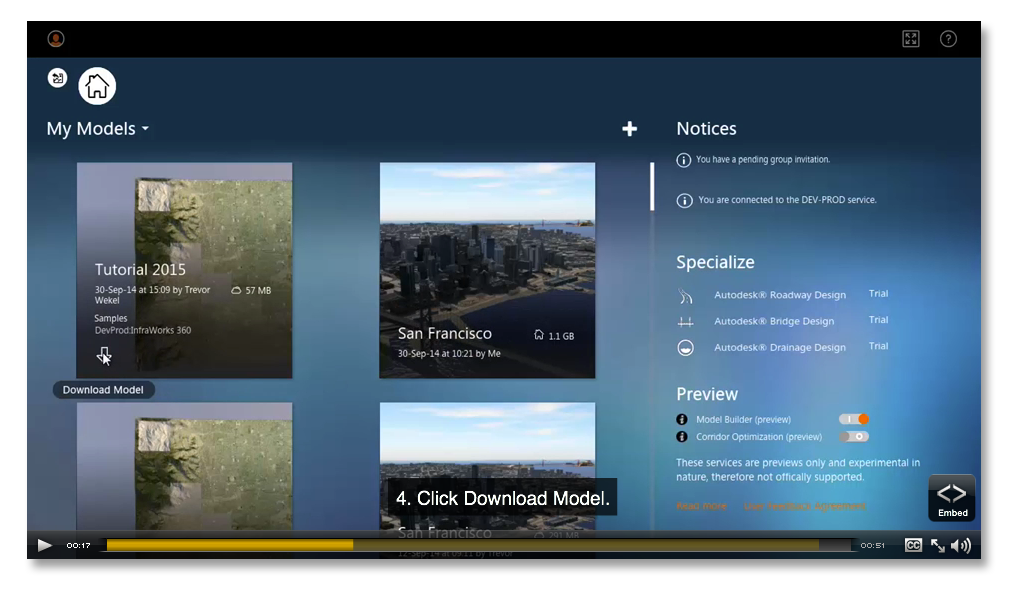
Task: Click the full screen icon in top bar
Action: tap(911, 39)
